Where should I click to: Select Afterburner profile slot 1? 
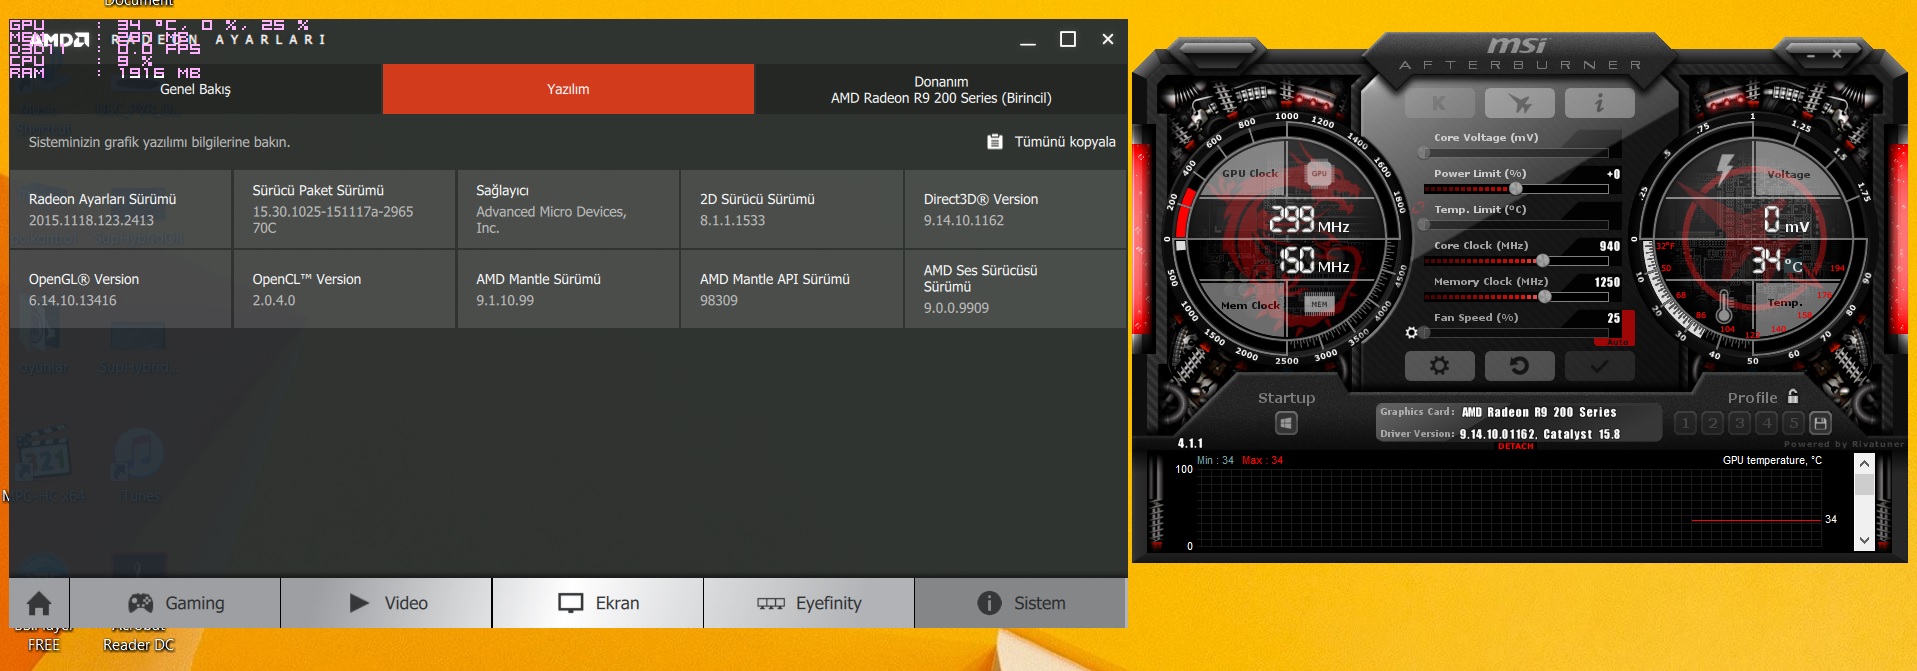[1686, 424]
